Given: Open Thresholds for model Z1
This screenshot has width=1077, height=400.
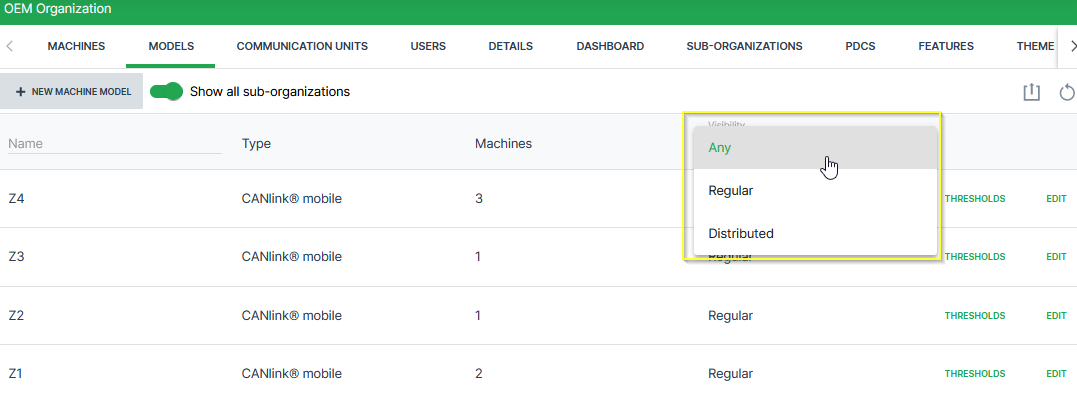Looking at the screenshot, I should point(974,374).
